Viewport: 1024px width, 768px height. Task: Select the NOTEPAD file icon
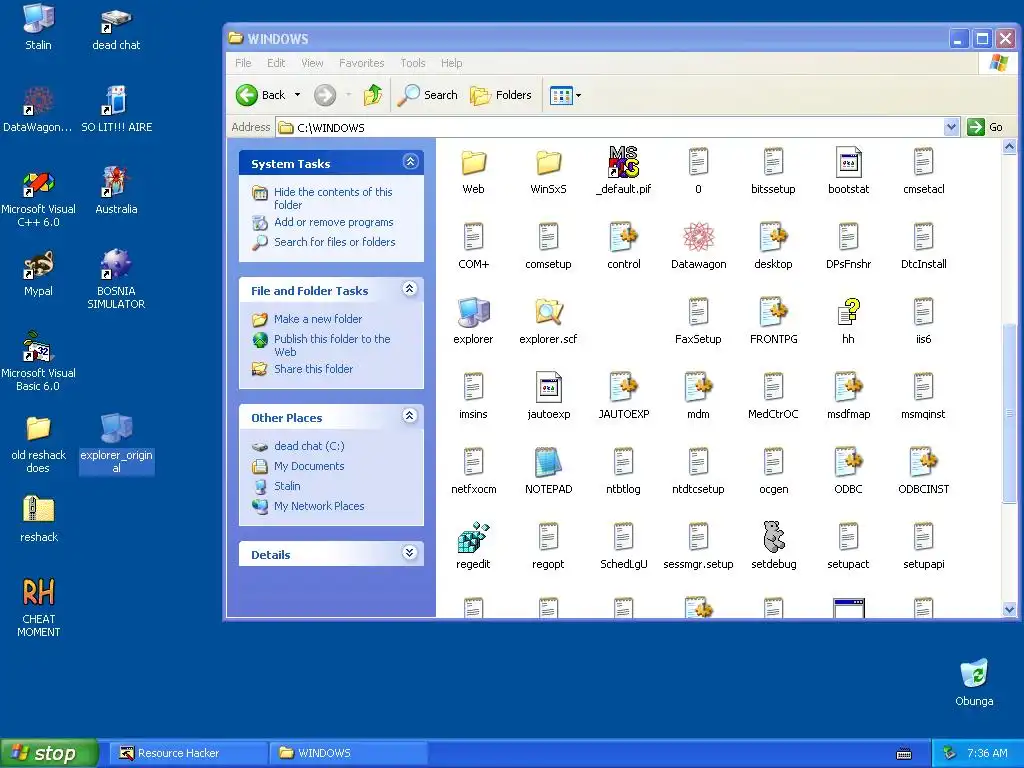[x=548, y=462]
